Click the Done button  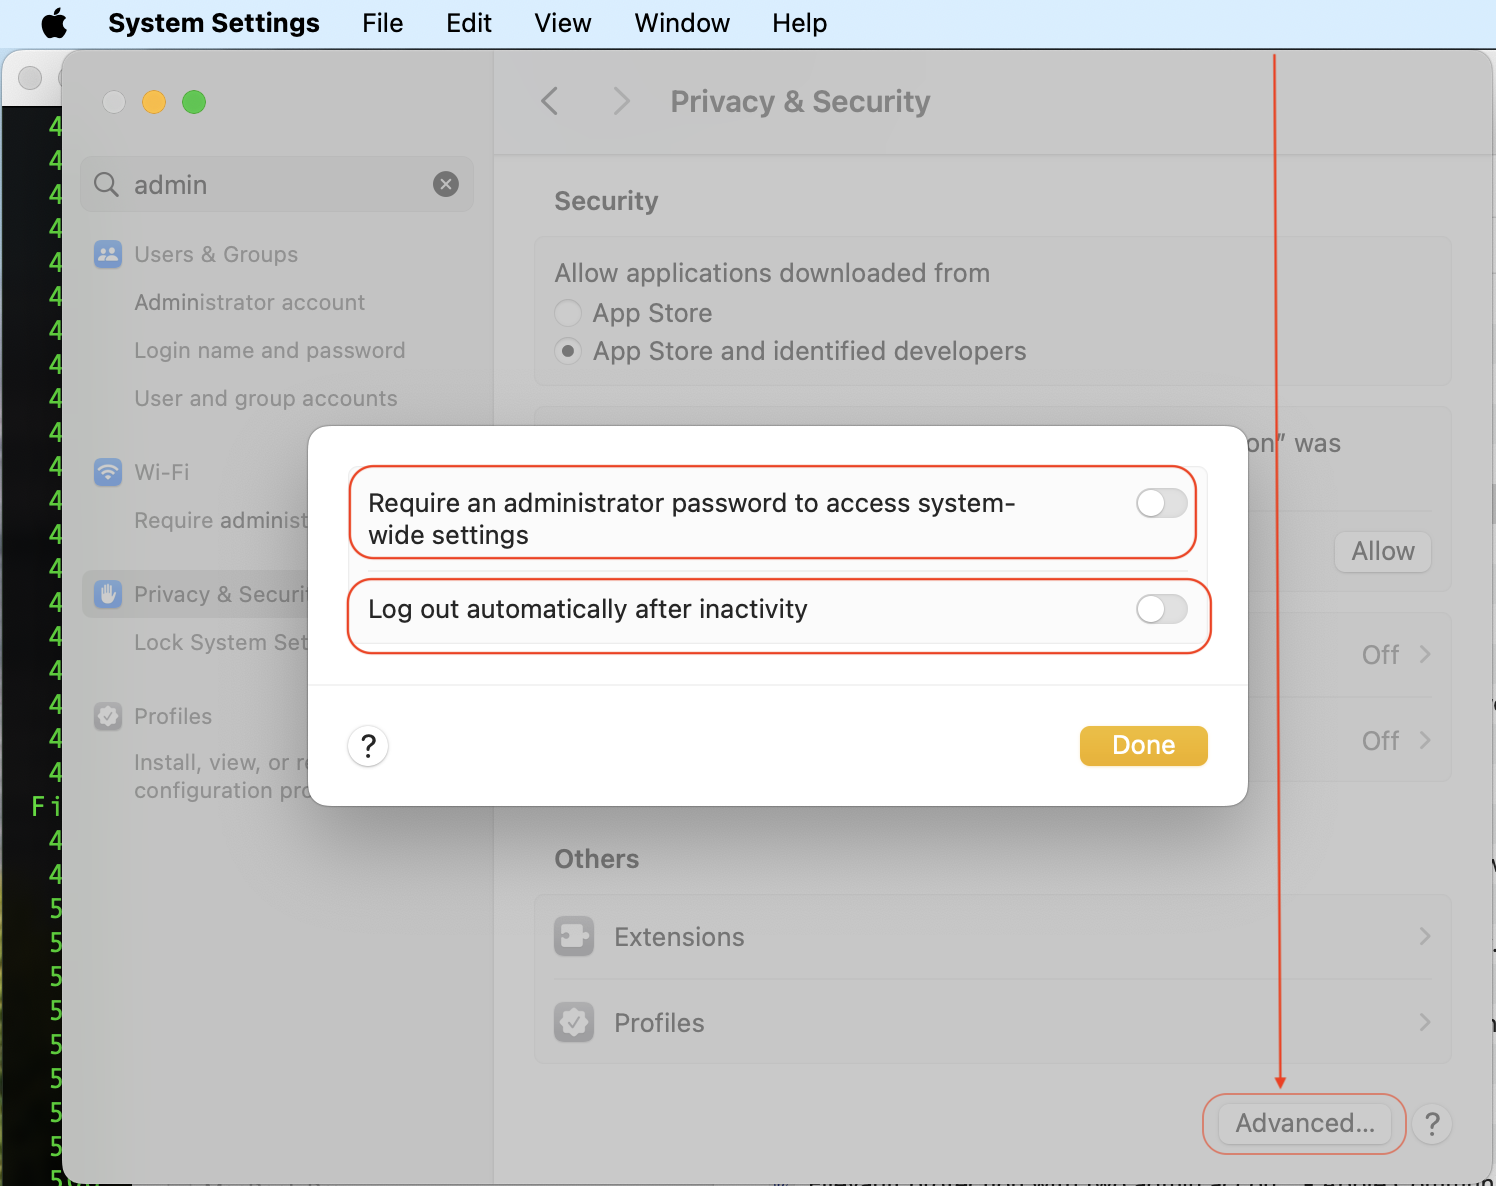pos(1143,745)
